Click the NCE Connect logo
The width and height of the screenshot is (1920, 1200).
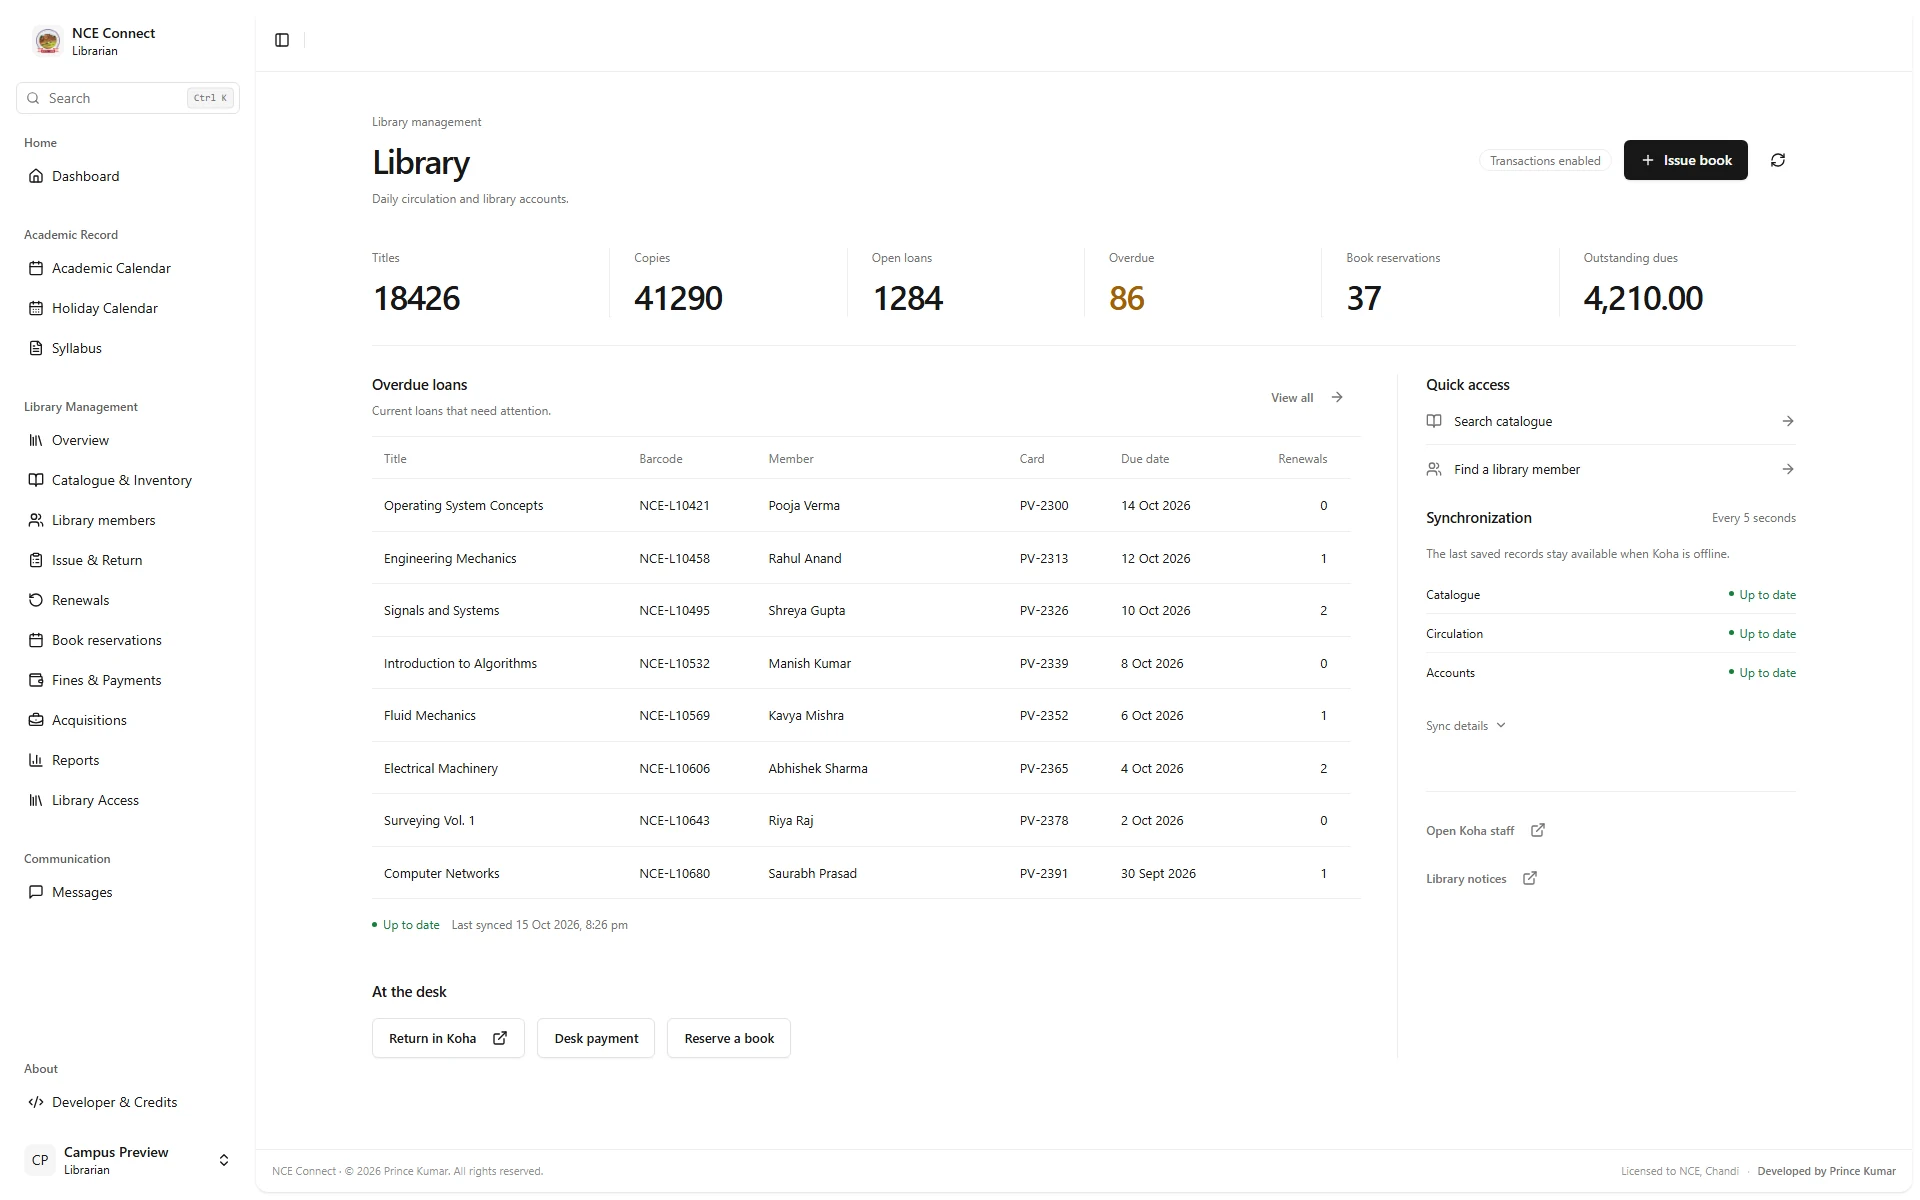point(47,41)
